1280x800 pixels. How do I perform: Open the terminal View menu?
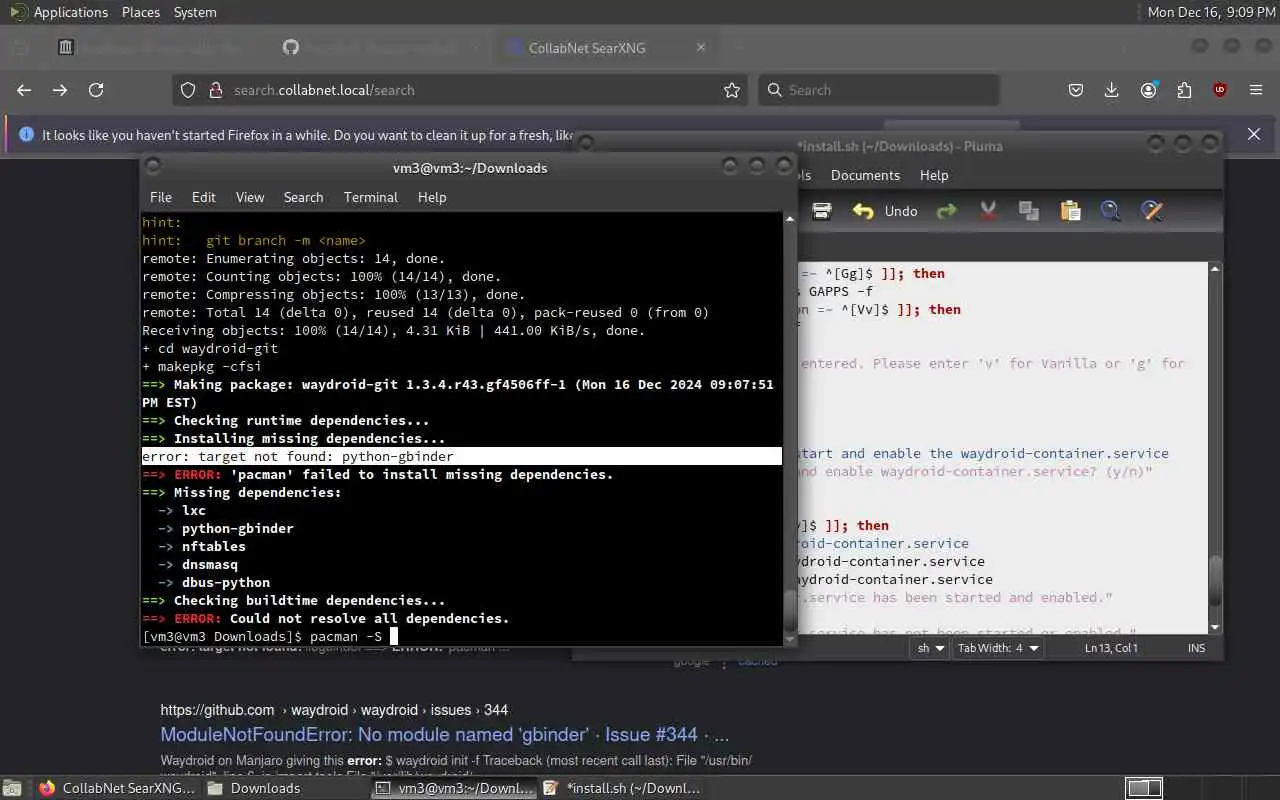click(x=250, y=197)
